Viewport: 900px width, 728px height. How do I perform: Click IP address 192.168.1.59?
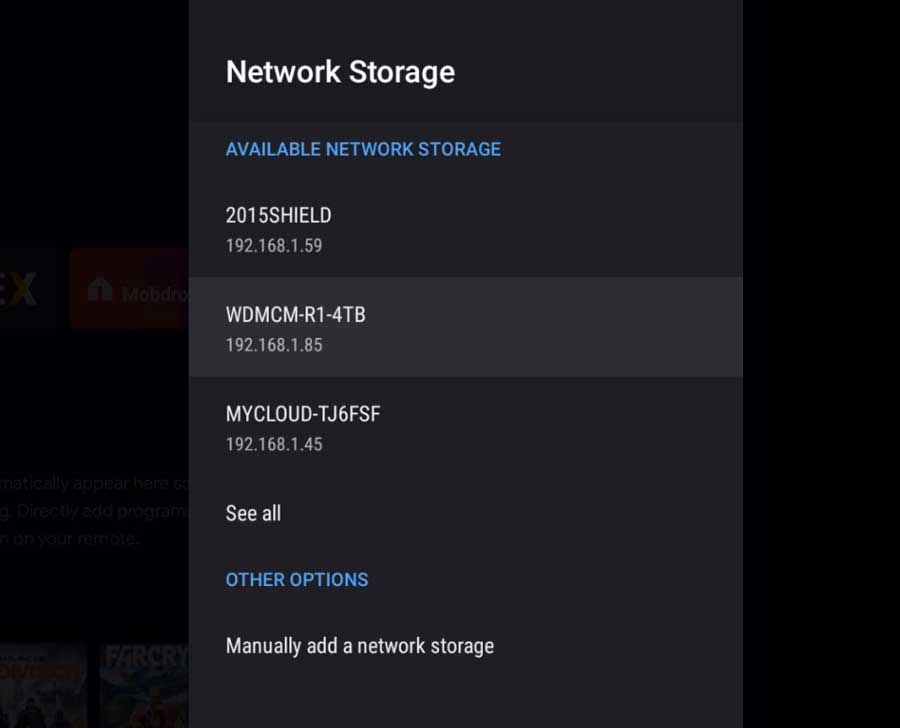tap(273, 246)
